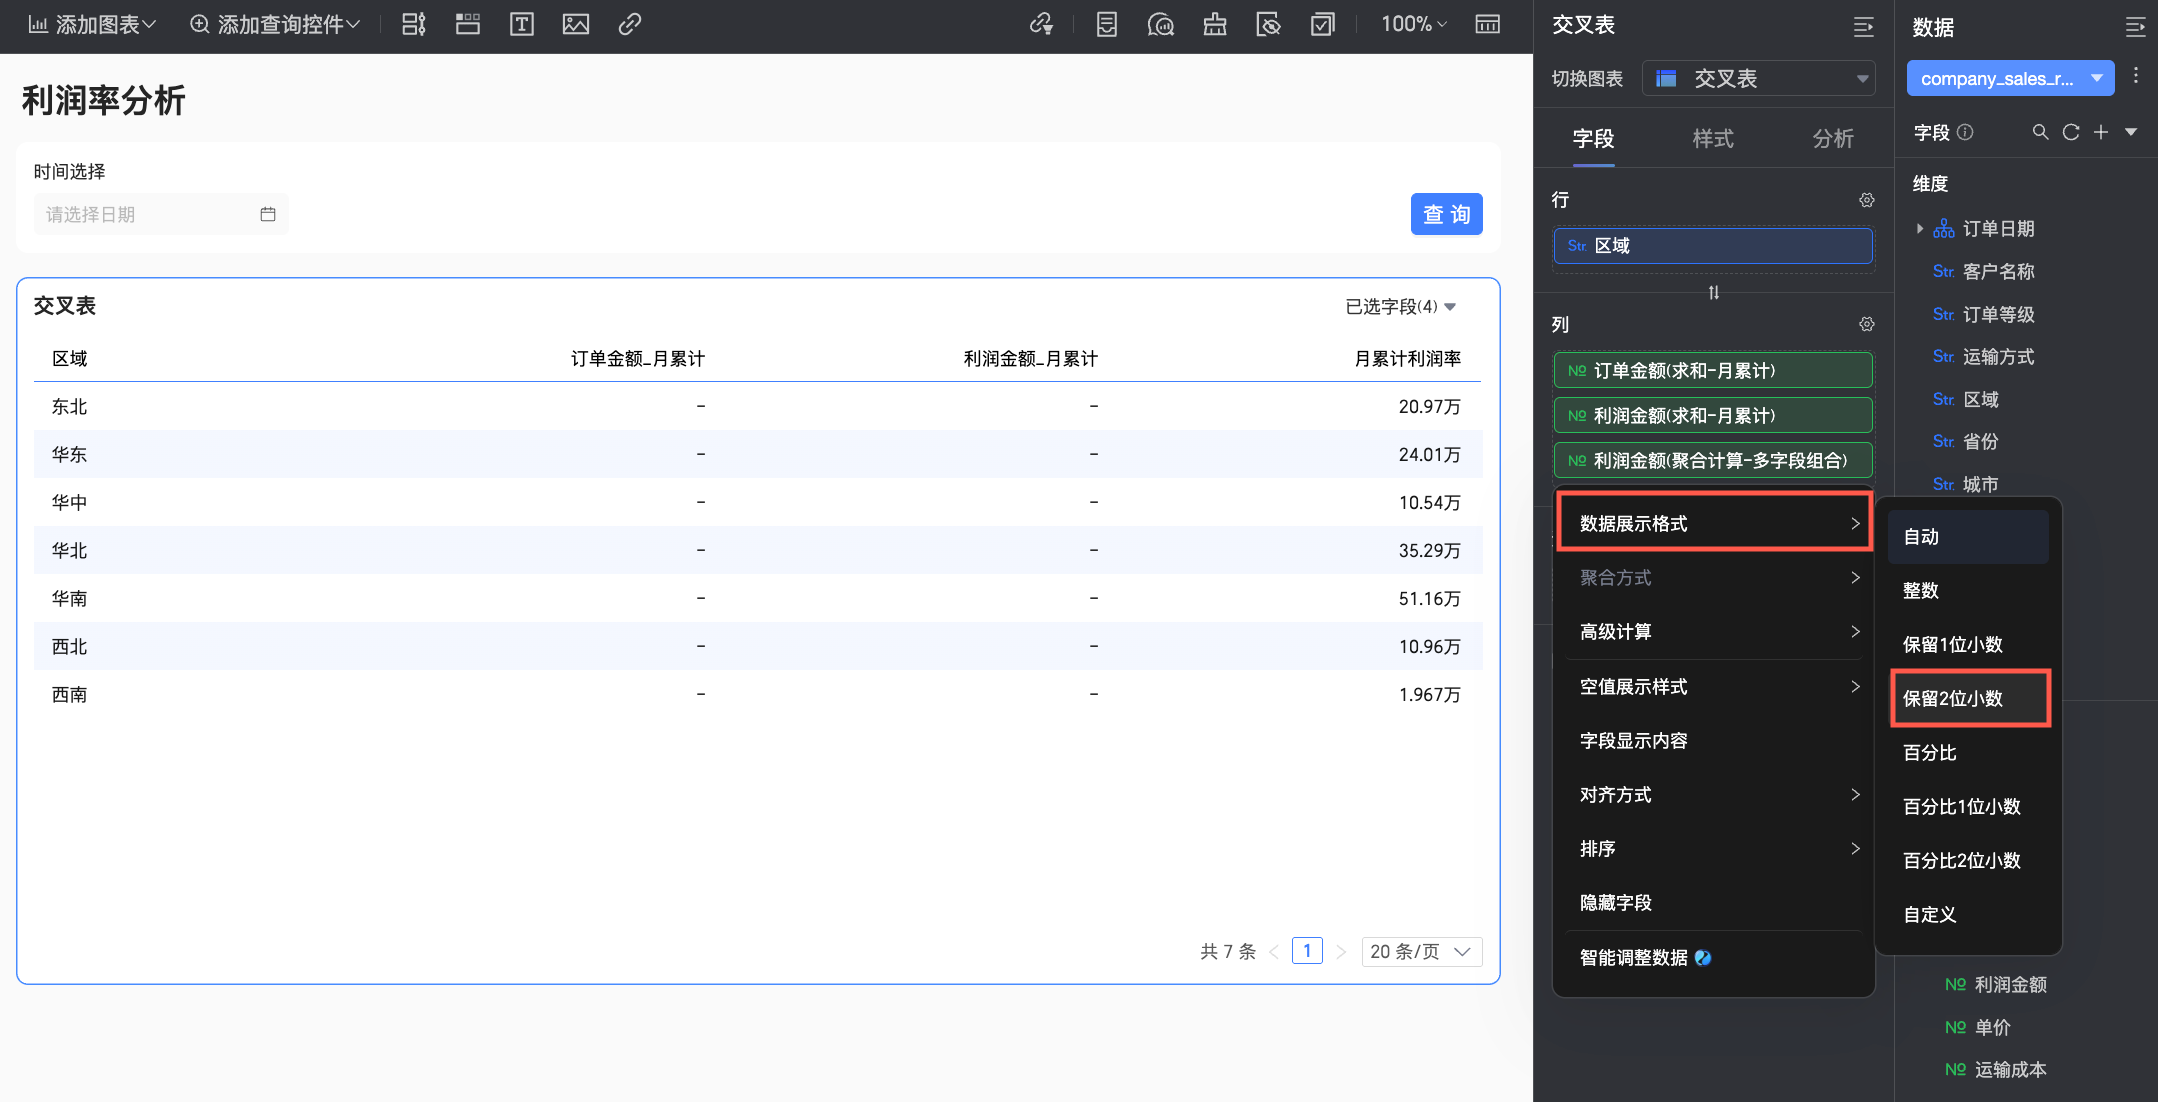This screenshot has height=1102, width=2158.
Task: Select the 利润金额(求和-月累计) column field
Action: pos(1713,415)
